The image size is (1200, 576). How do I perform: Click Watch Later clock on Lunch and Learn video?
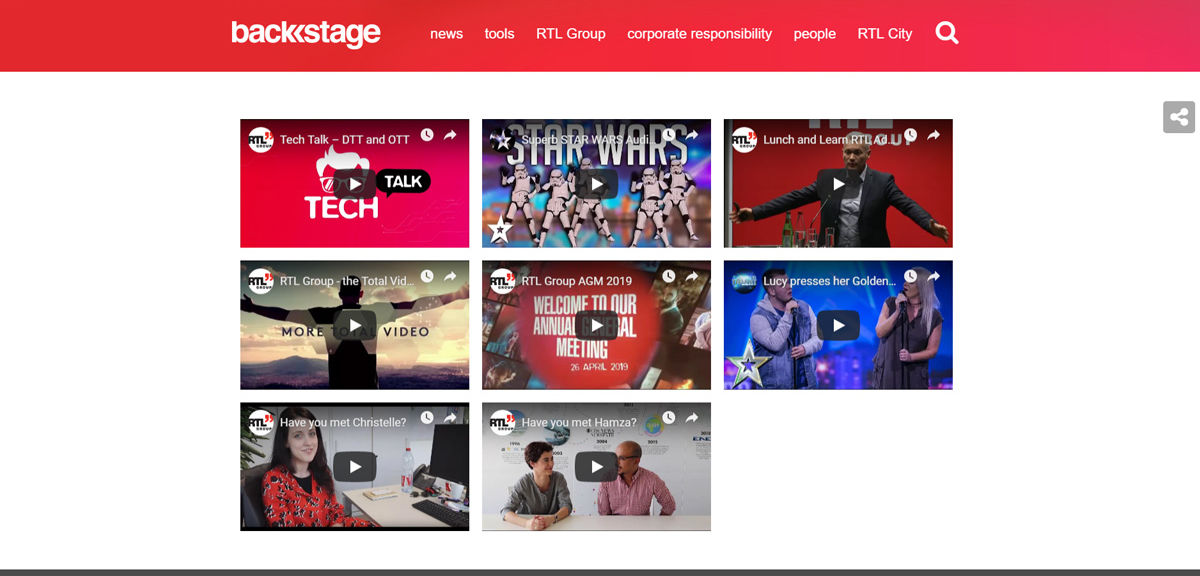point(911,135)
